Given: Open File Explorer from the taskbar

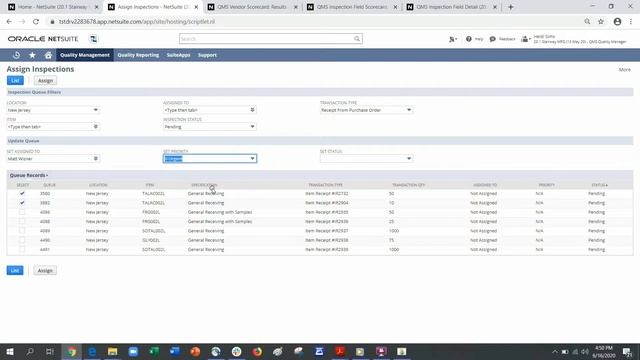Looking at the screenshot, I should click(113, 351).
